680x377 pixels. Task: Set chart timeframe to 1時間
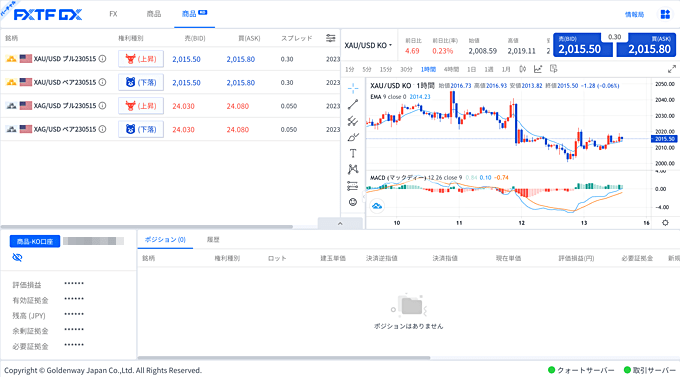[428, 69]
